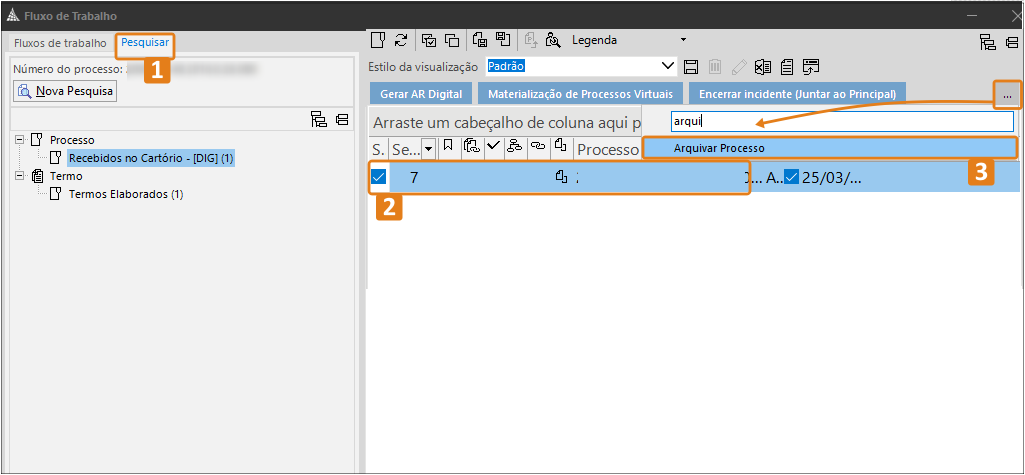The image size is (1025, 475).
Task: Click the checkmark column header
Action: tap(493, 146)
